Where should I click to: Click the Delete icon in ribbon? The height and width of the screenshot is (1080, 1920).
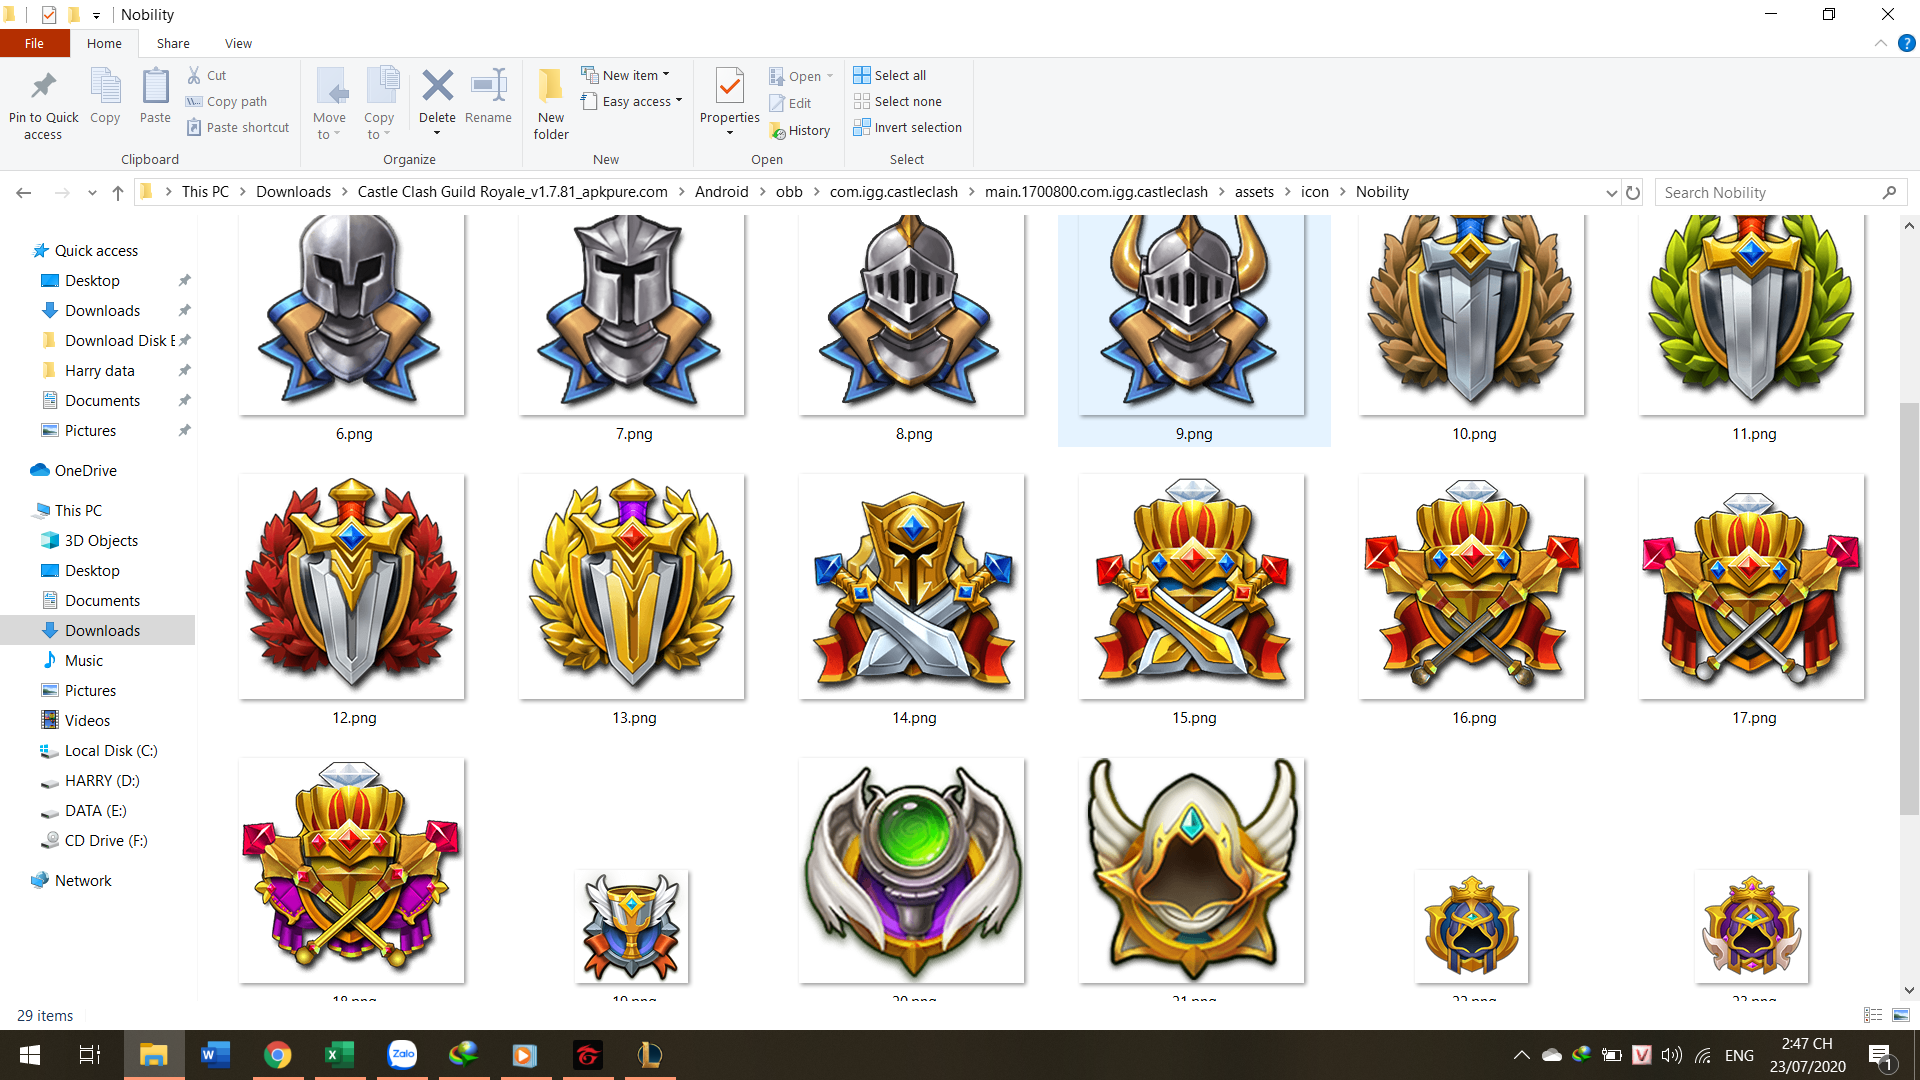[x=437, y=86]
